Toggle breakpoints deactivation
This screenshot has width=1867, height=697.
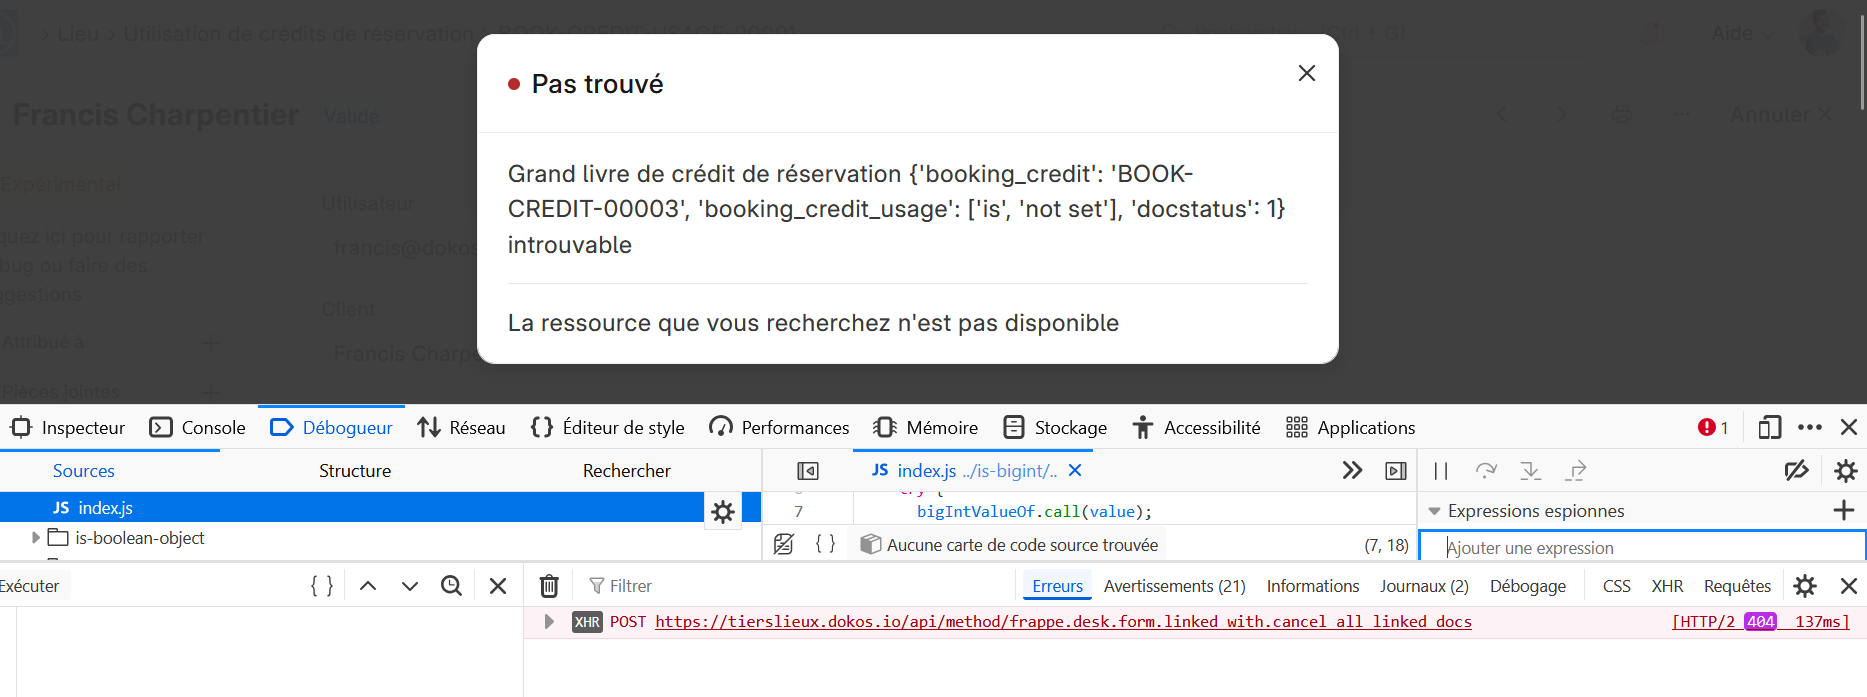[x=1796, y=471]
